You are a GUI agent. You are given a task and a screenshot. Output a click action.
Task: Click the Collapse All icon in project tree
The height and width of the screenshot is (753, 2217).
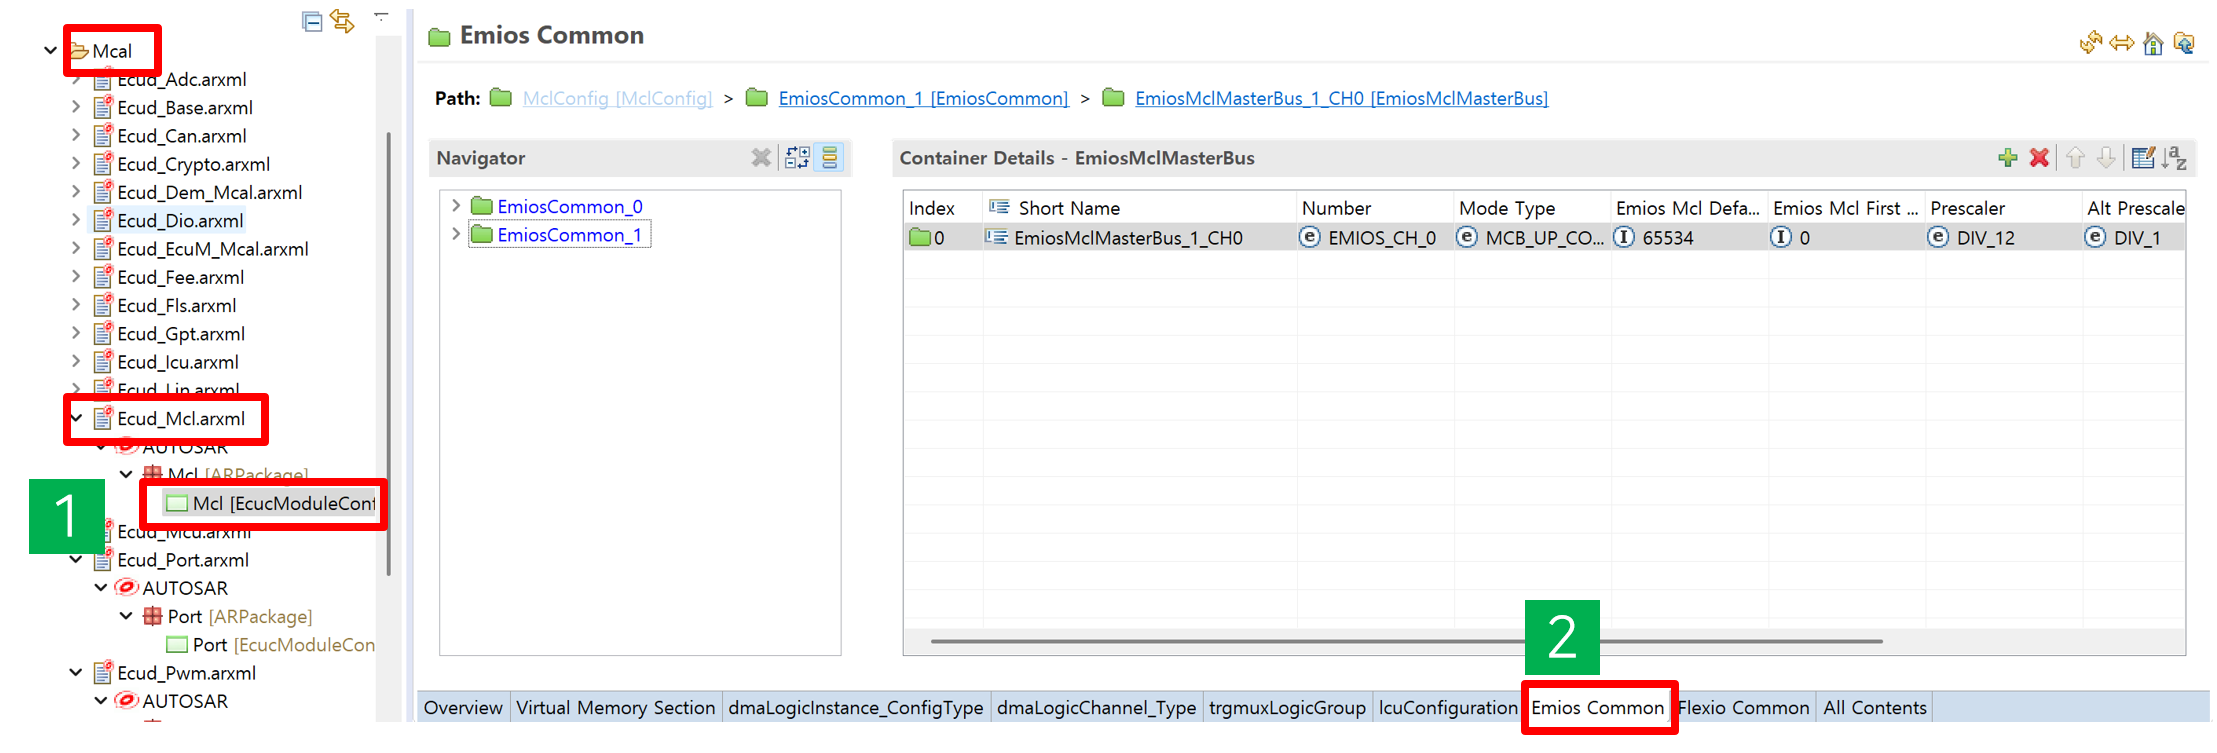tap(312, 22)
